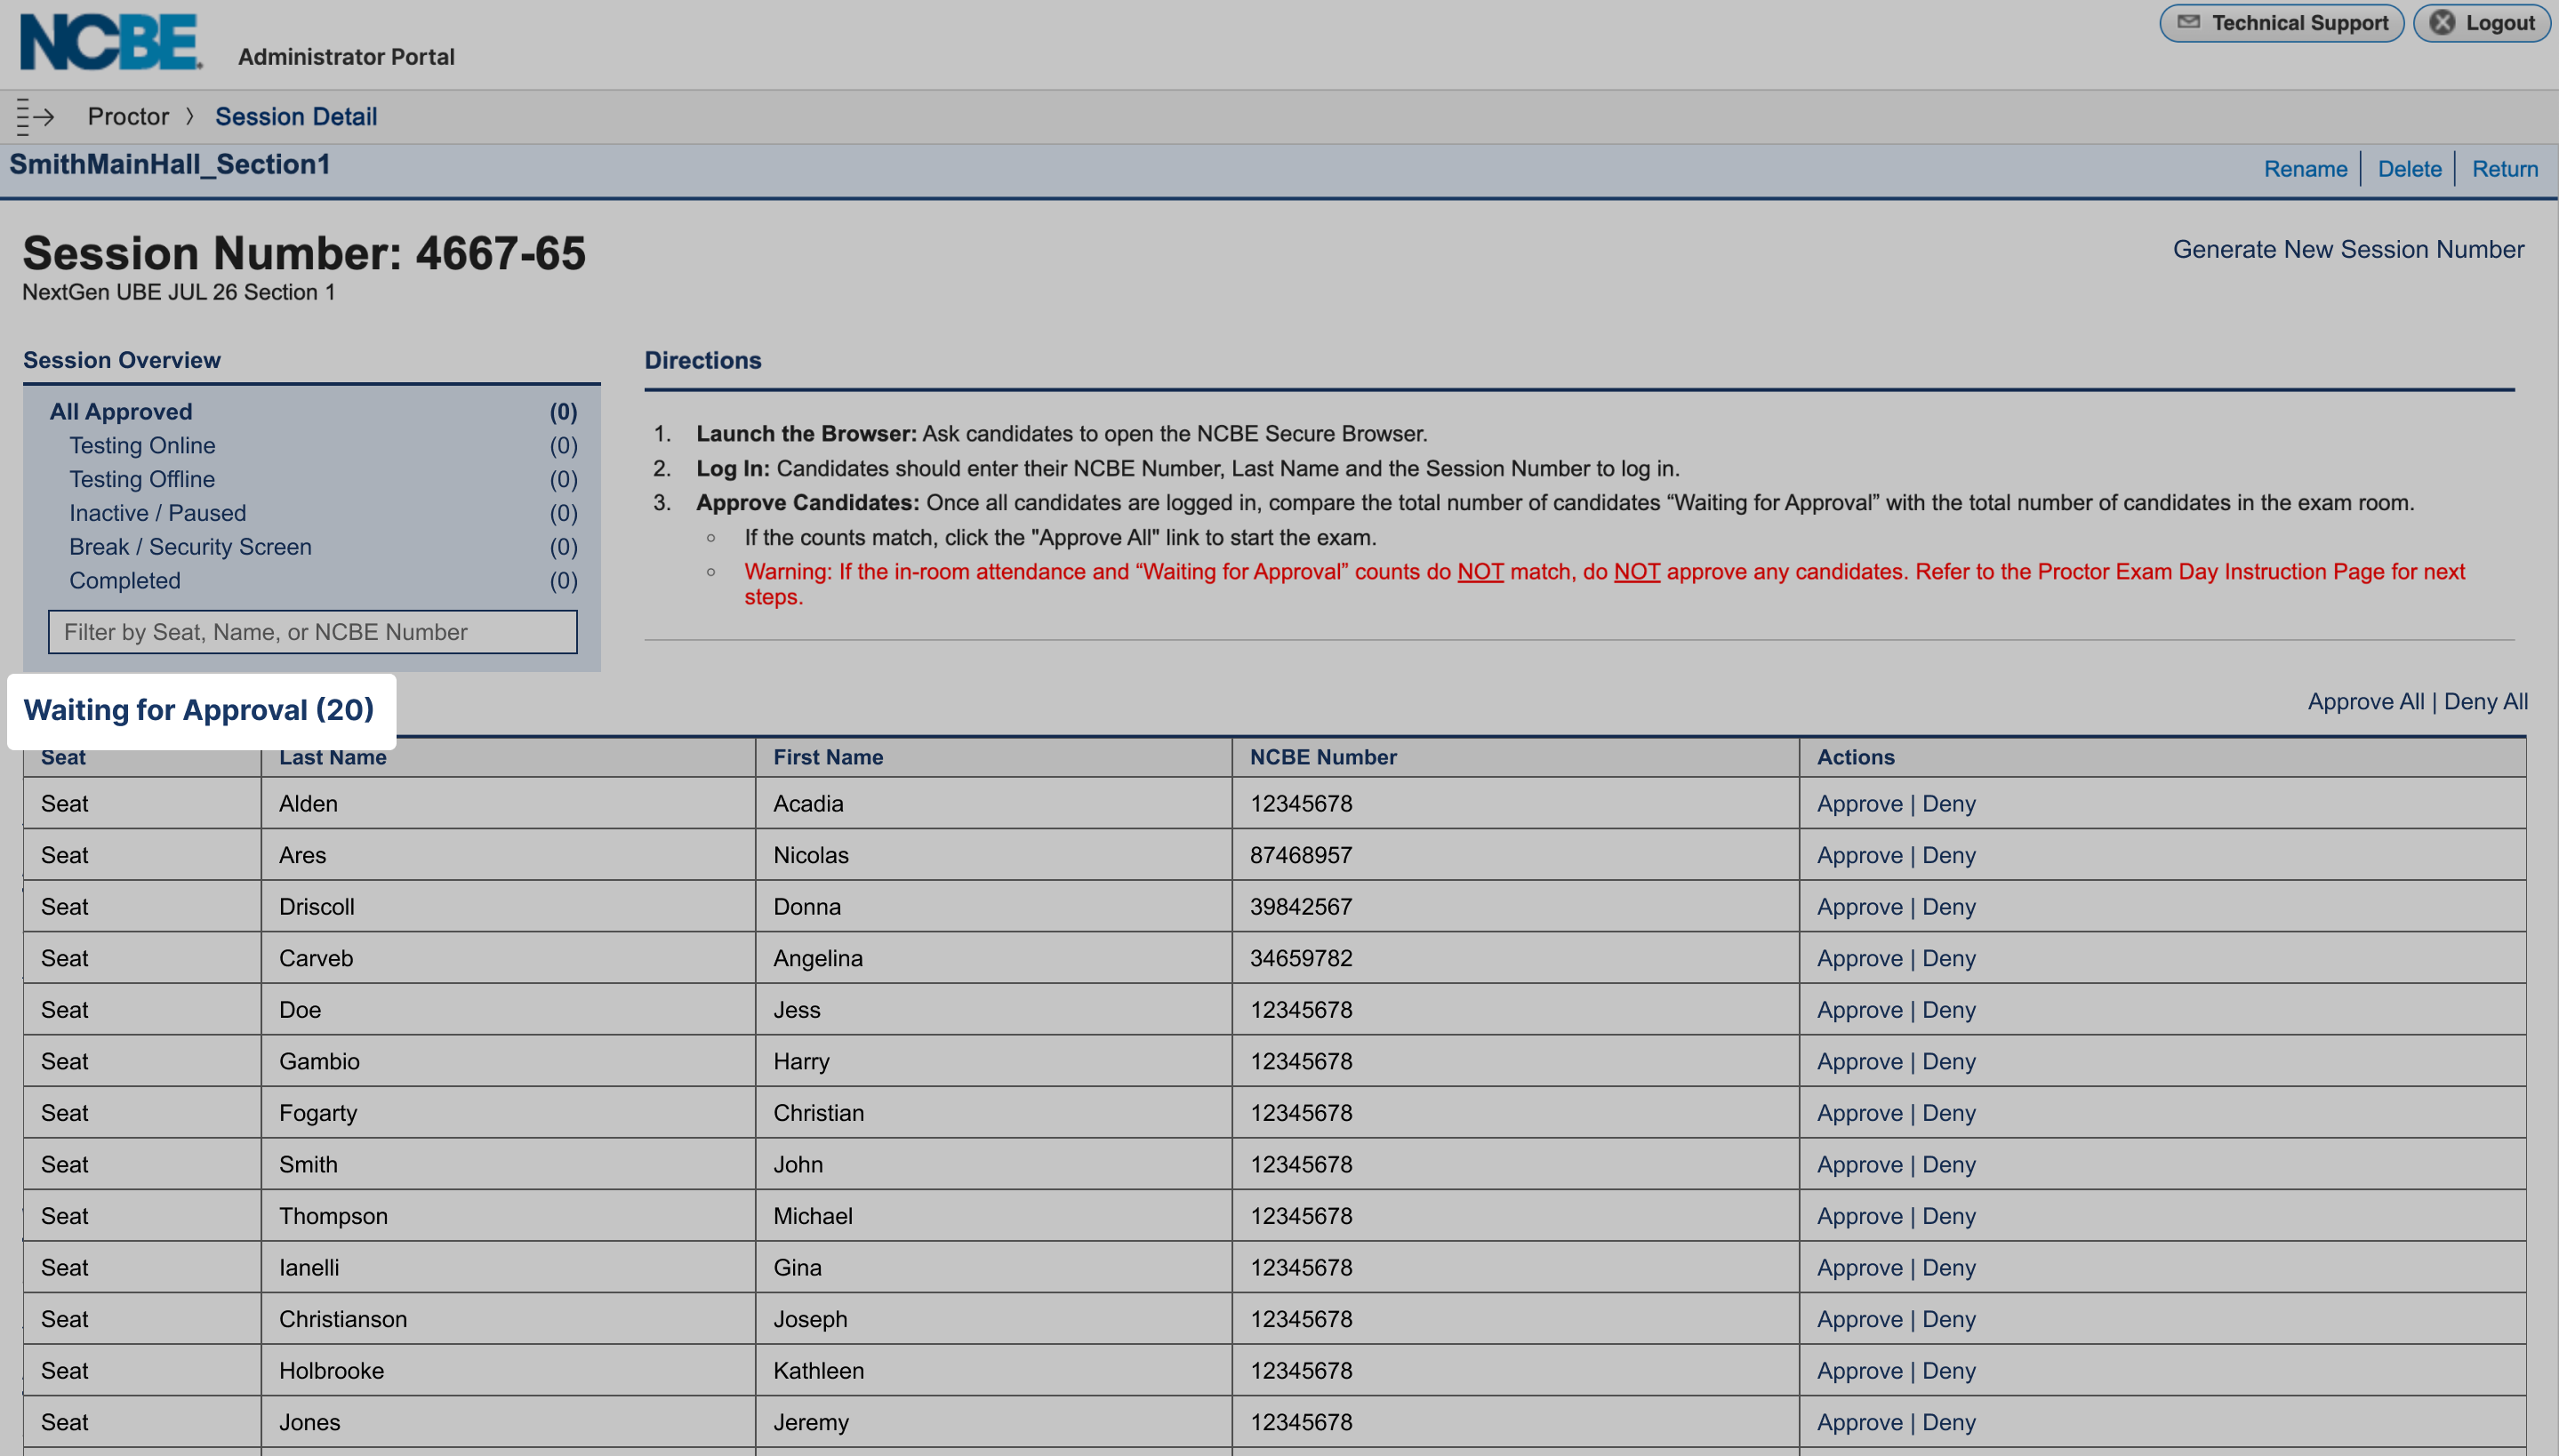This screenshot has width=2559, height=1456.
Task: Approve candidate Thompson Michael
Action: (1860, 1216)
